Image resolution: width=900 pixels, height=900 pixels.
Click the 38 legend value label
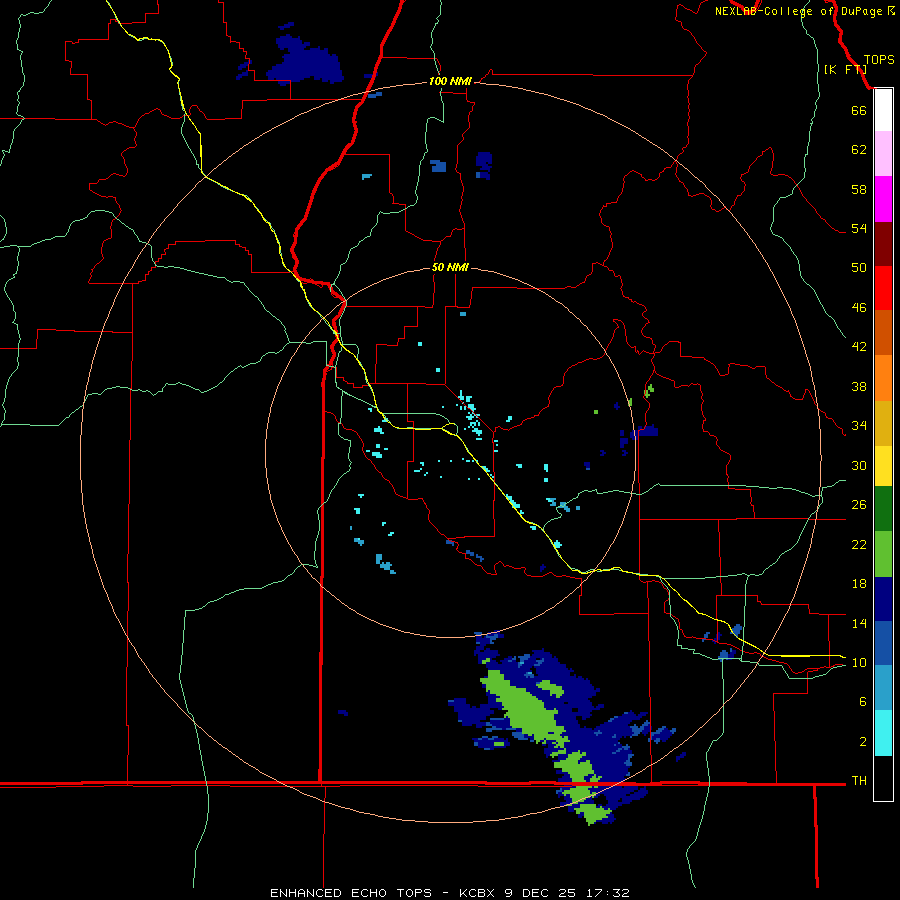pyautogui.click(x=859, y=387)
